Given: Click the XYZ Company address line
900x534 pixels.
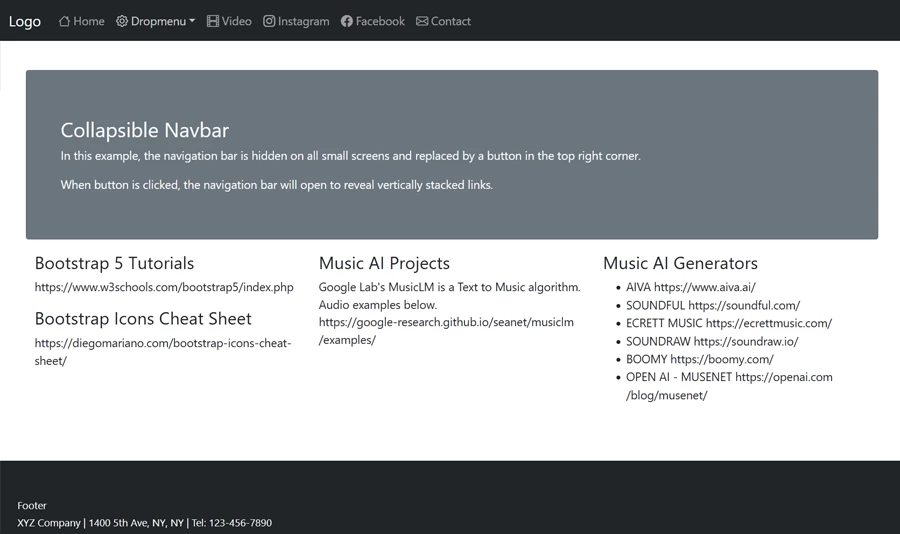Looking at the screenshot, I should pos(145,523).
